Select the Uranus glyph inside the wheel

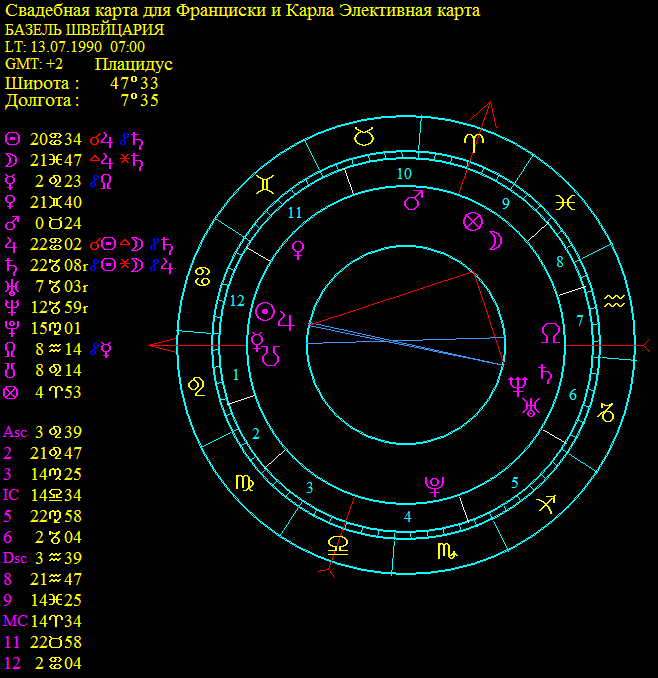pyautogui.click(x=531, y=407)
